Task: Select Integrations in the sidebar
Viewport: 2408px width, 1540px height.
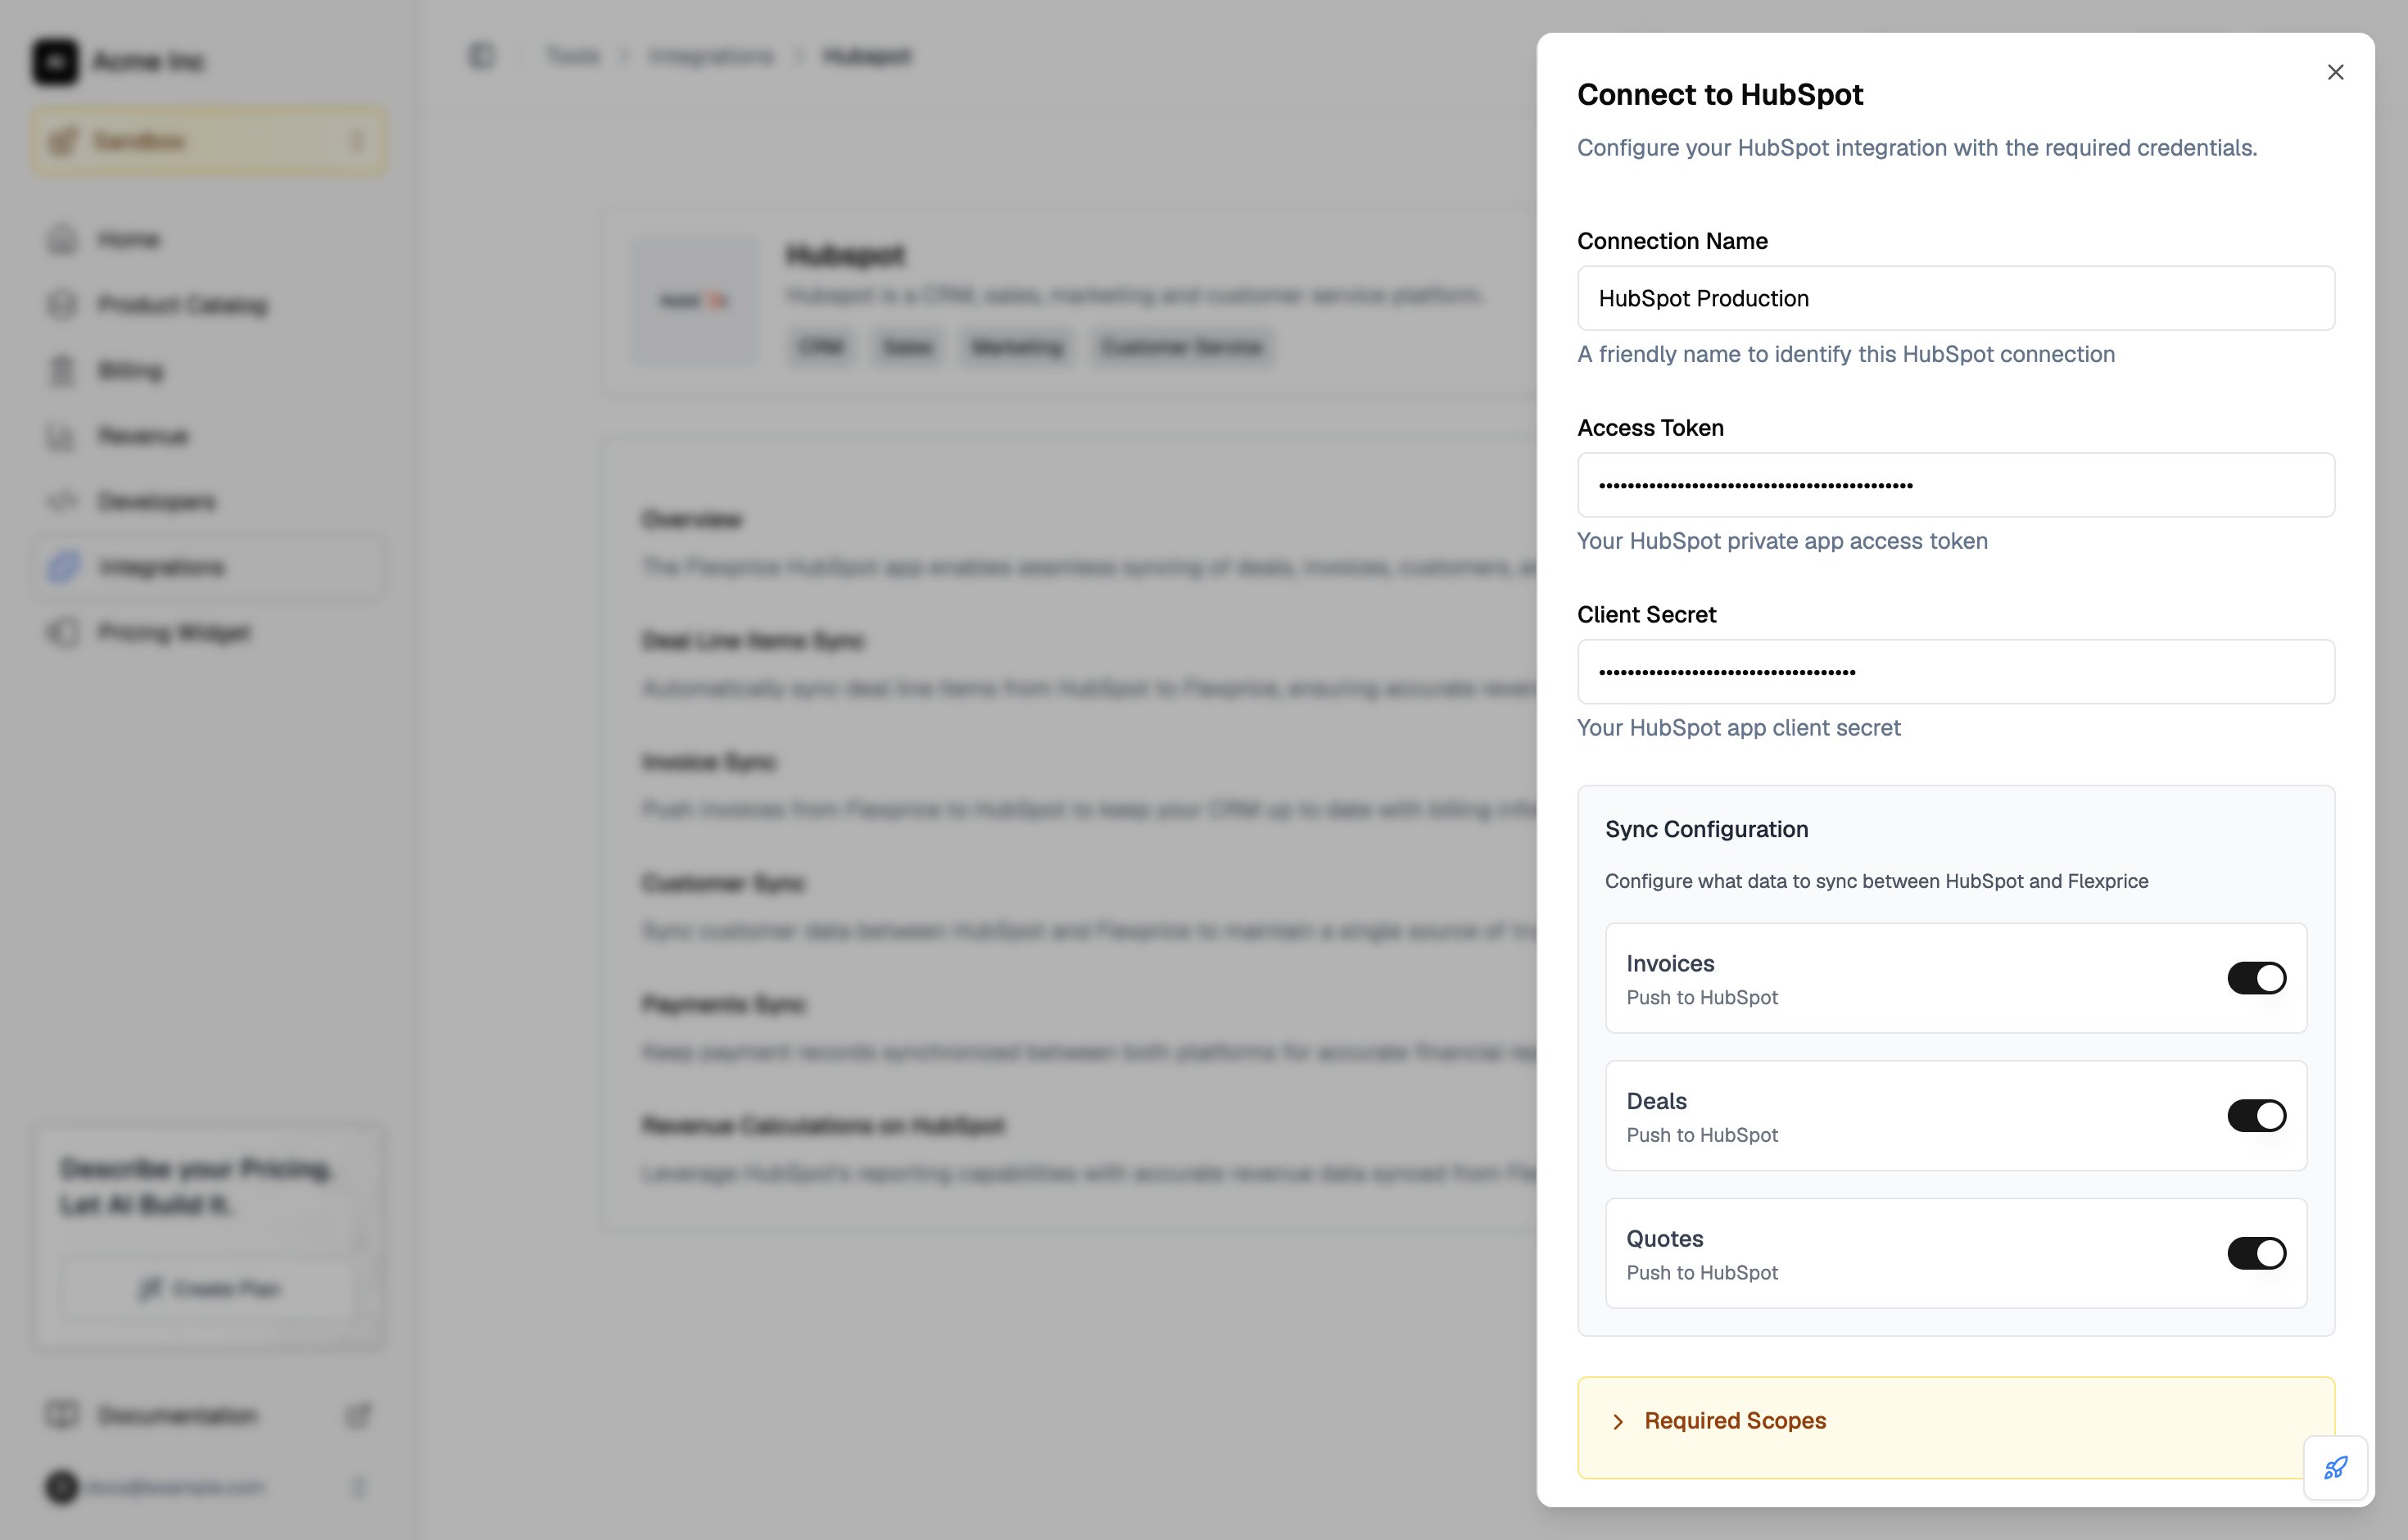Action: [x=209, y=567]
